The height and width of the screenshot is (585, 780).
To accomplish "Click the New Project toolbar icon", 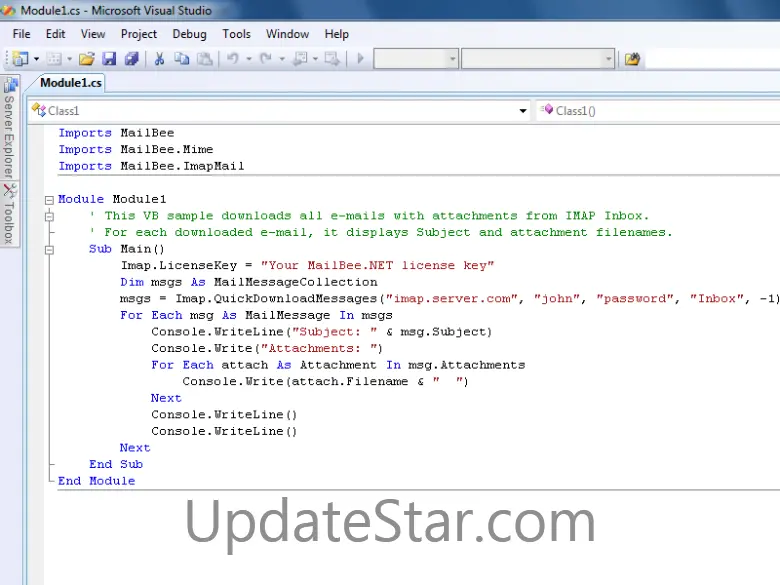I will (20, 59).
